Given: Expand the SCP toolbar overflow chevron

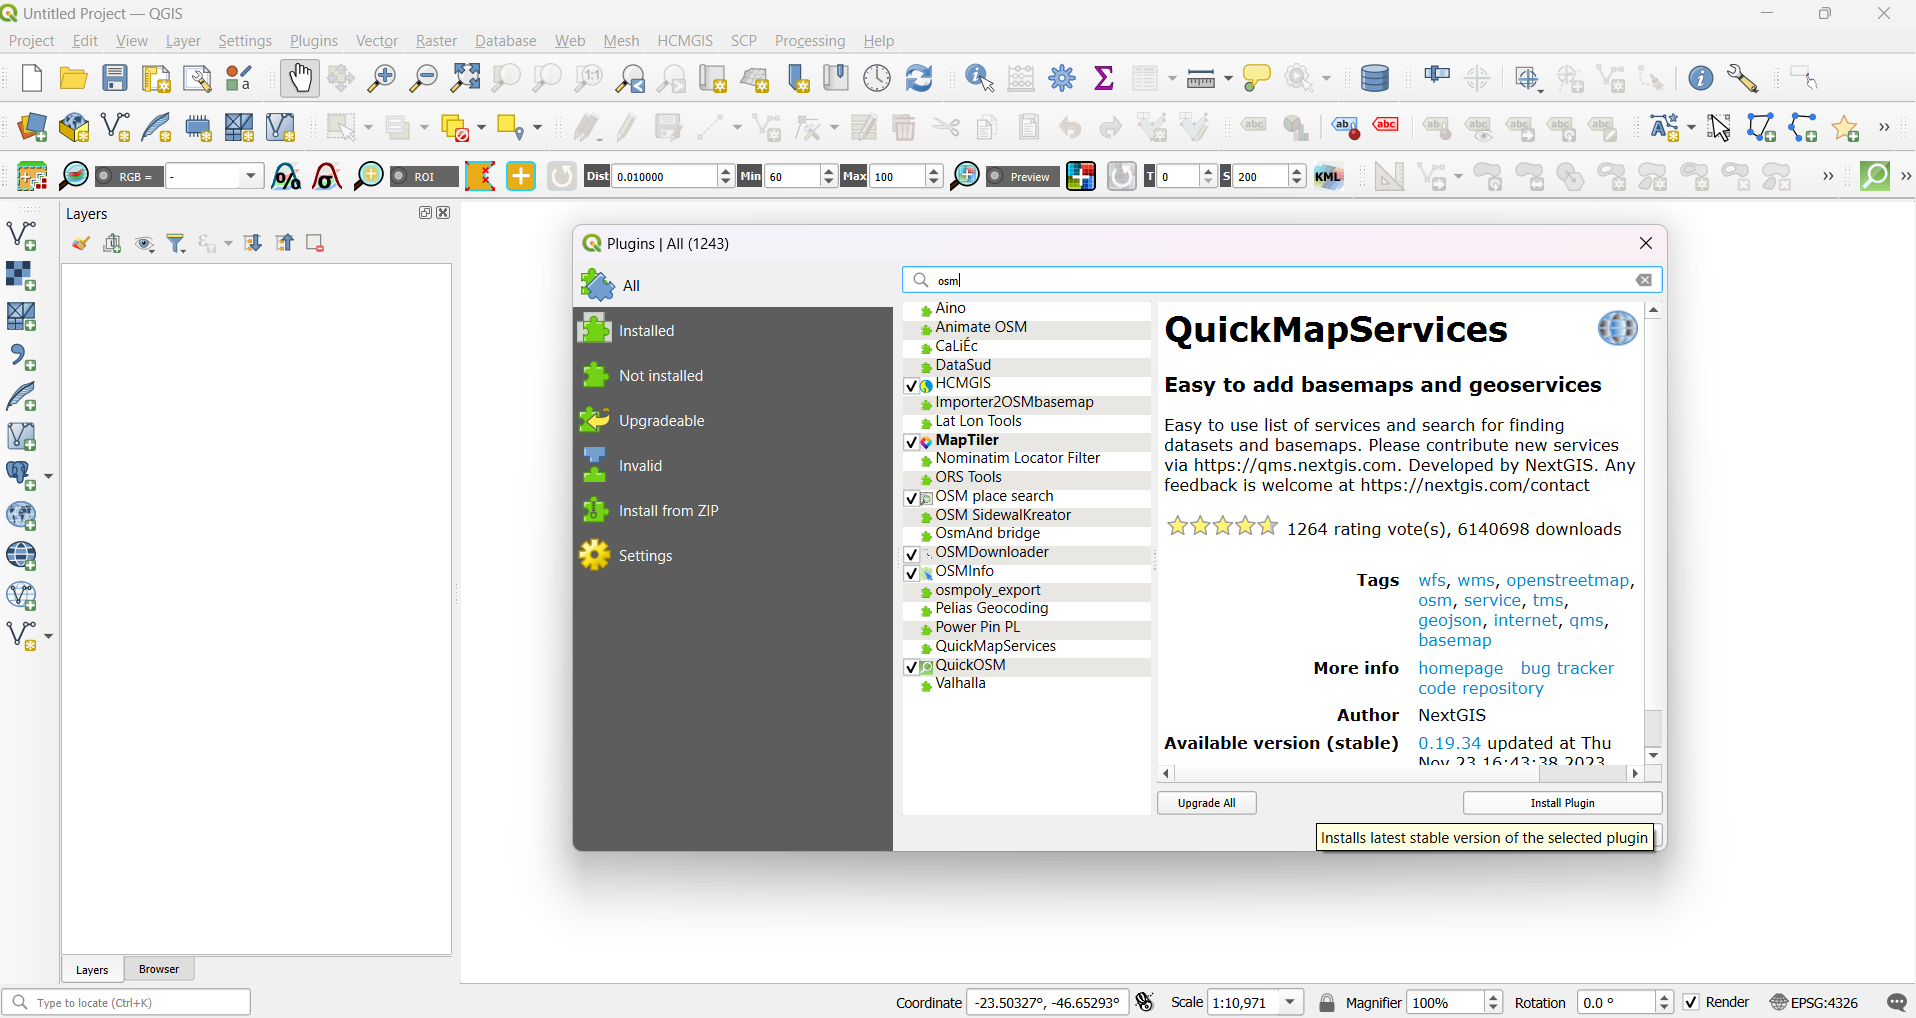Looking at the screenshot, I should [x=1828, y=177].
